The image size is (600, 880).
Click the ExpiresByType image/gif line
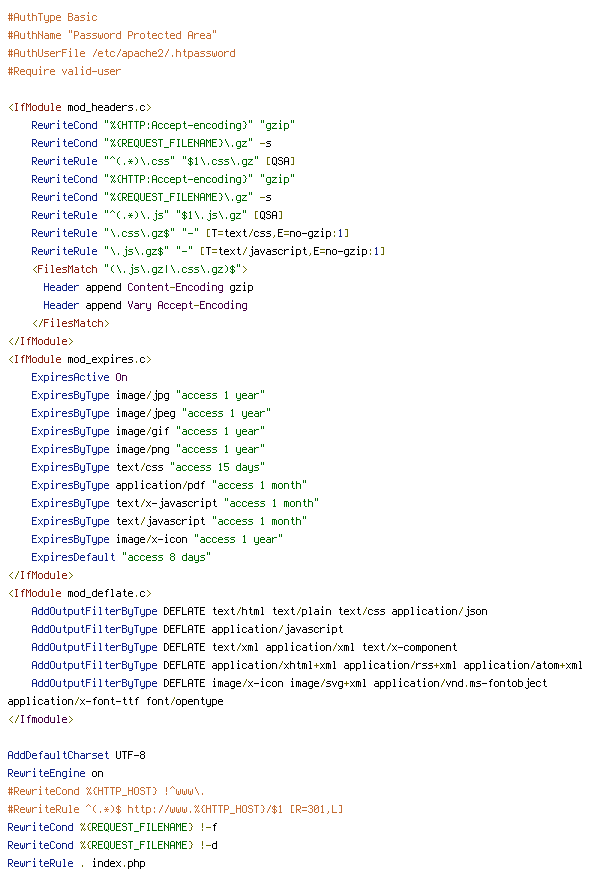click(148, 431)
